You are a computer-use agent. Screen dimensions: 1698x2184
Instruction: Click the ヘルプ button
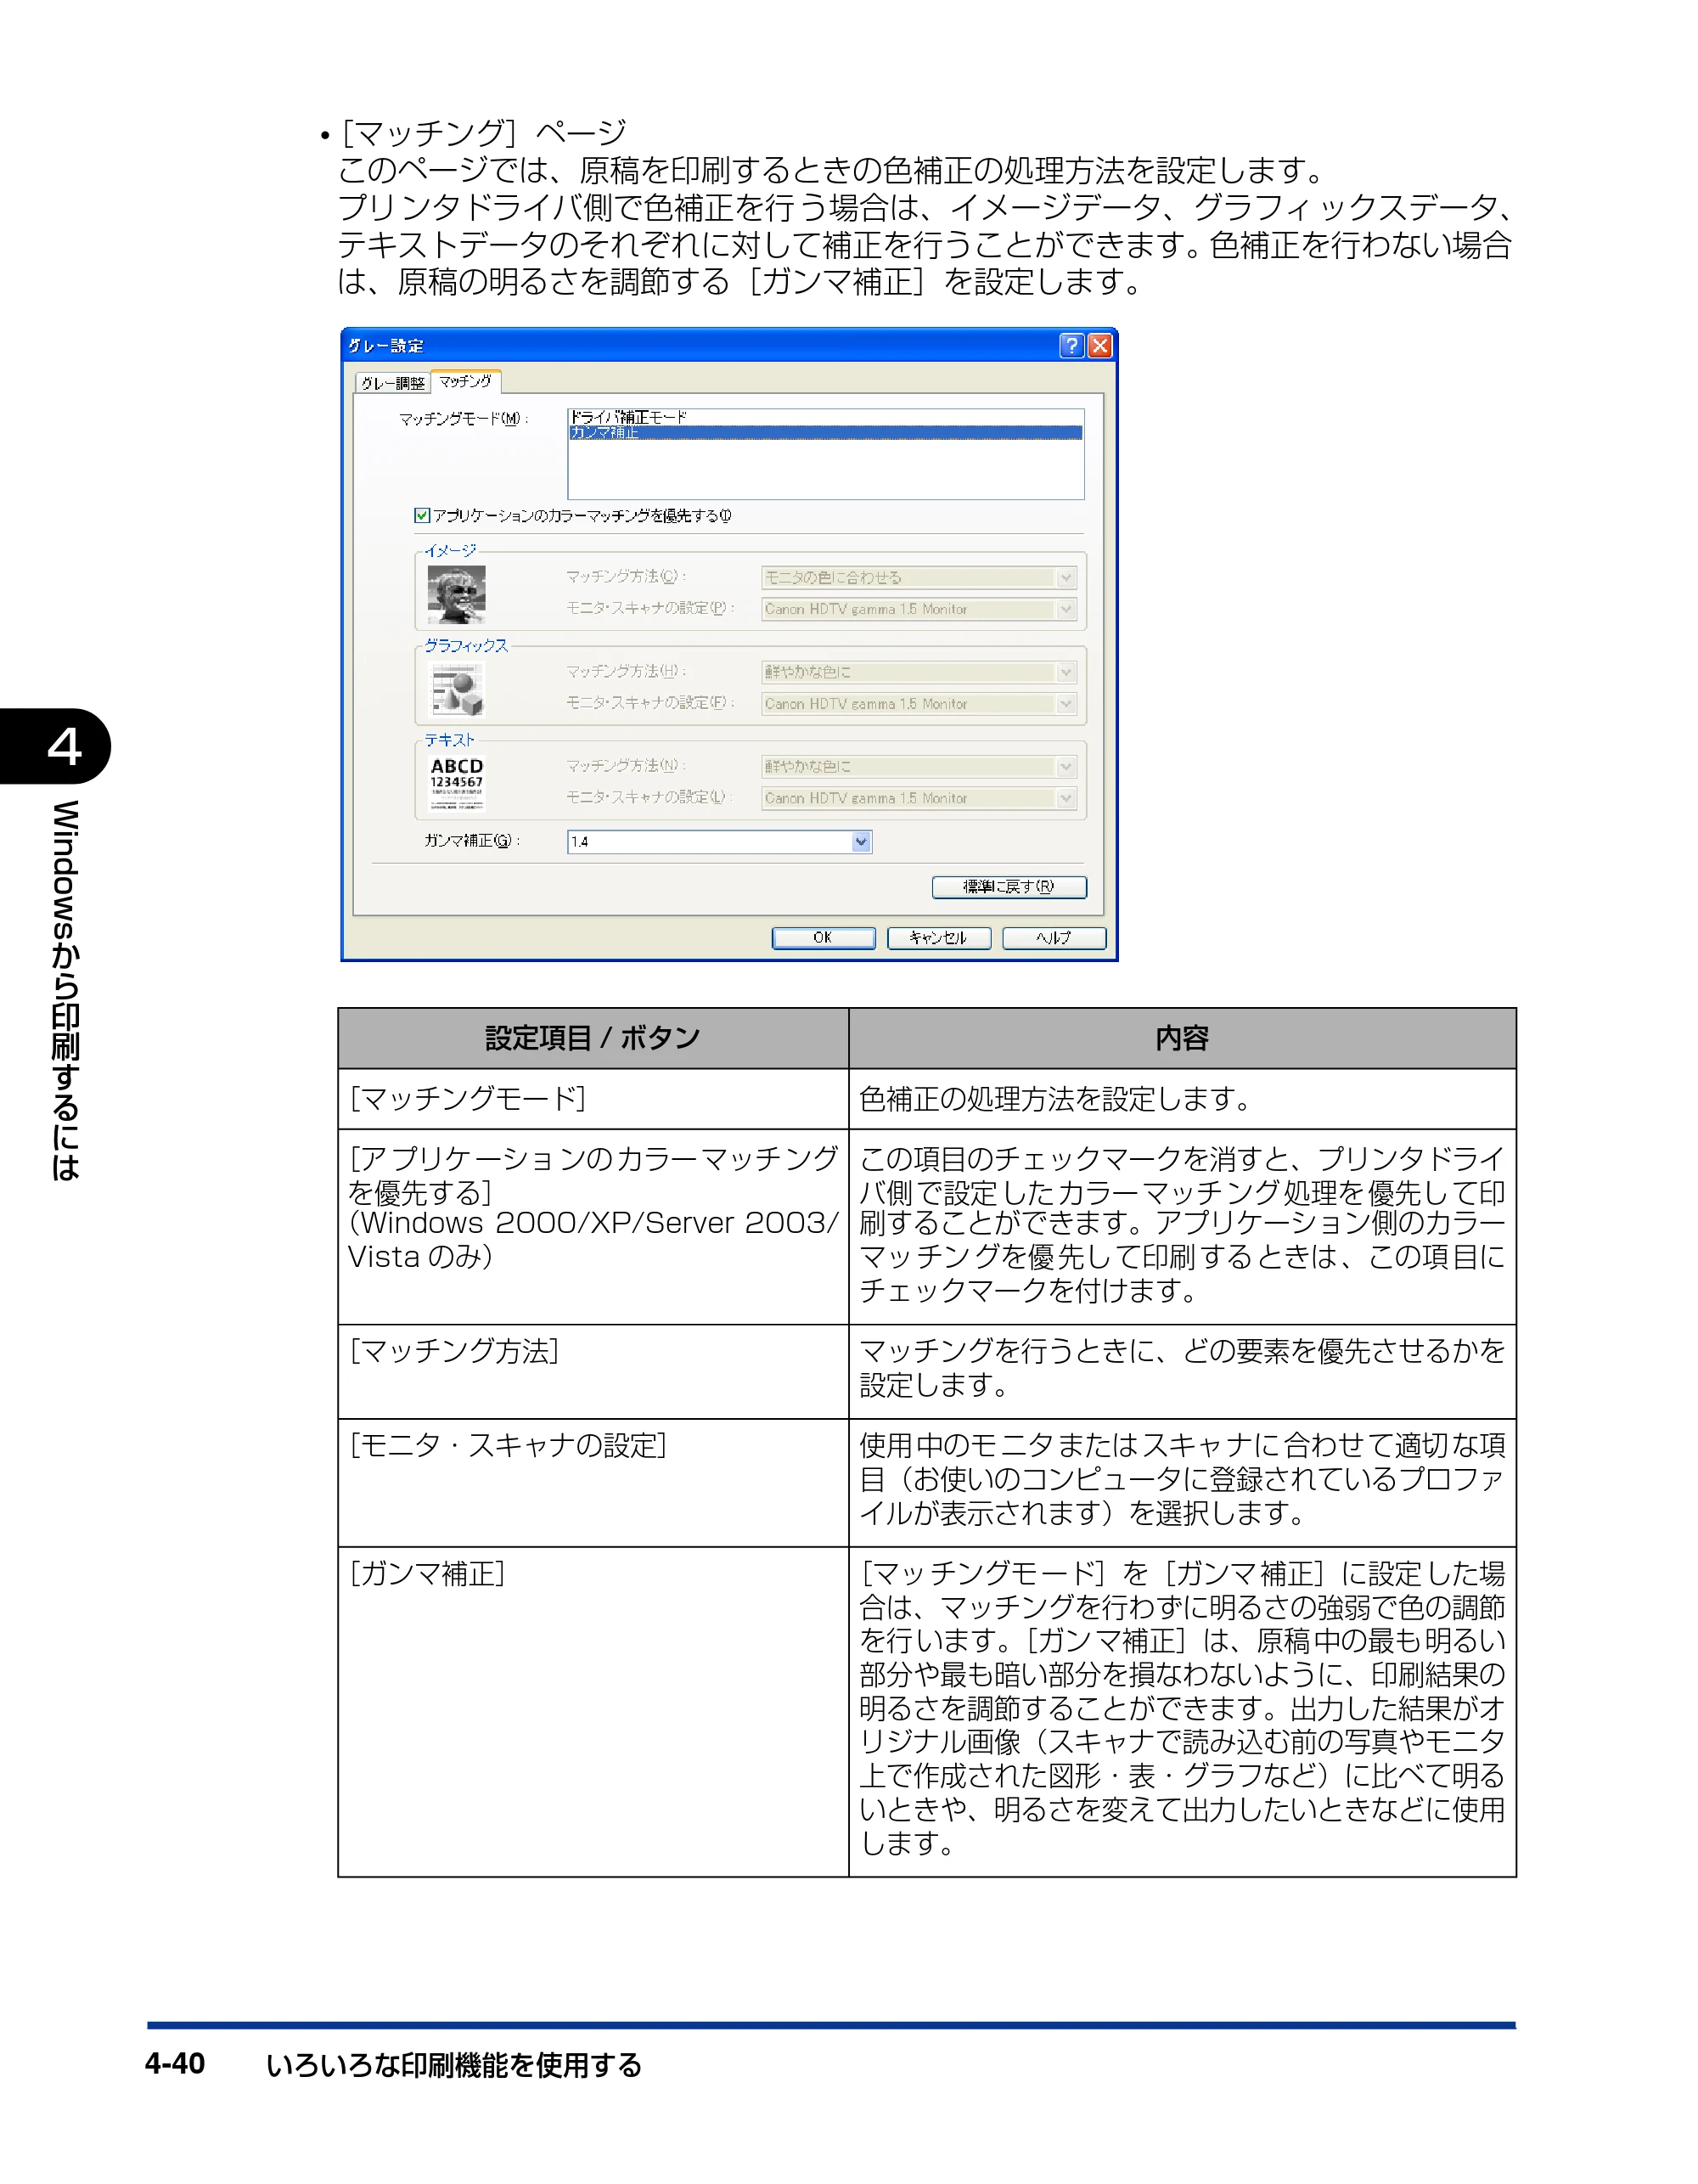pyautogui.click(x=1054, y=938)
